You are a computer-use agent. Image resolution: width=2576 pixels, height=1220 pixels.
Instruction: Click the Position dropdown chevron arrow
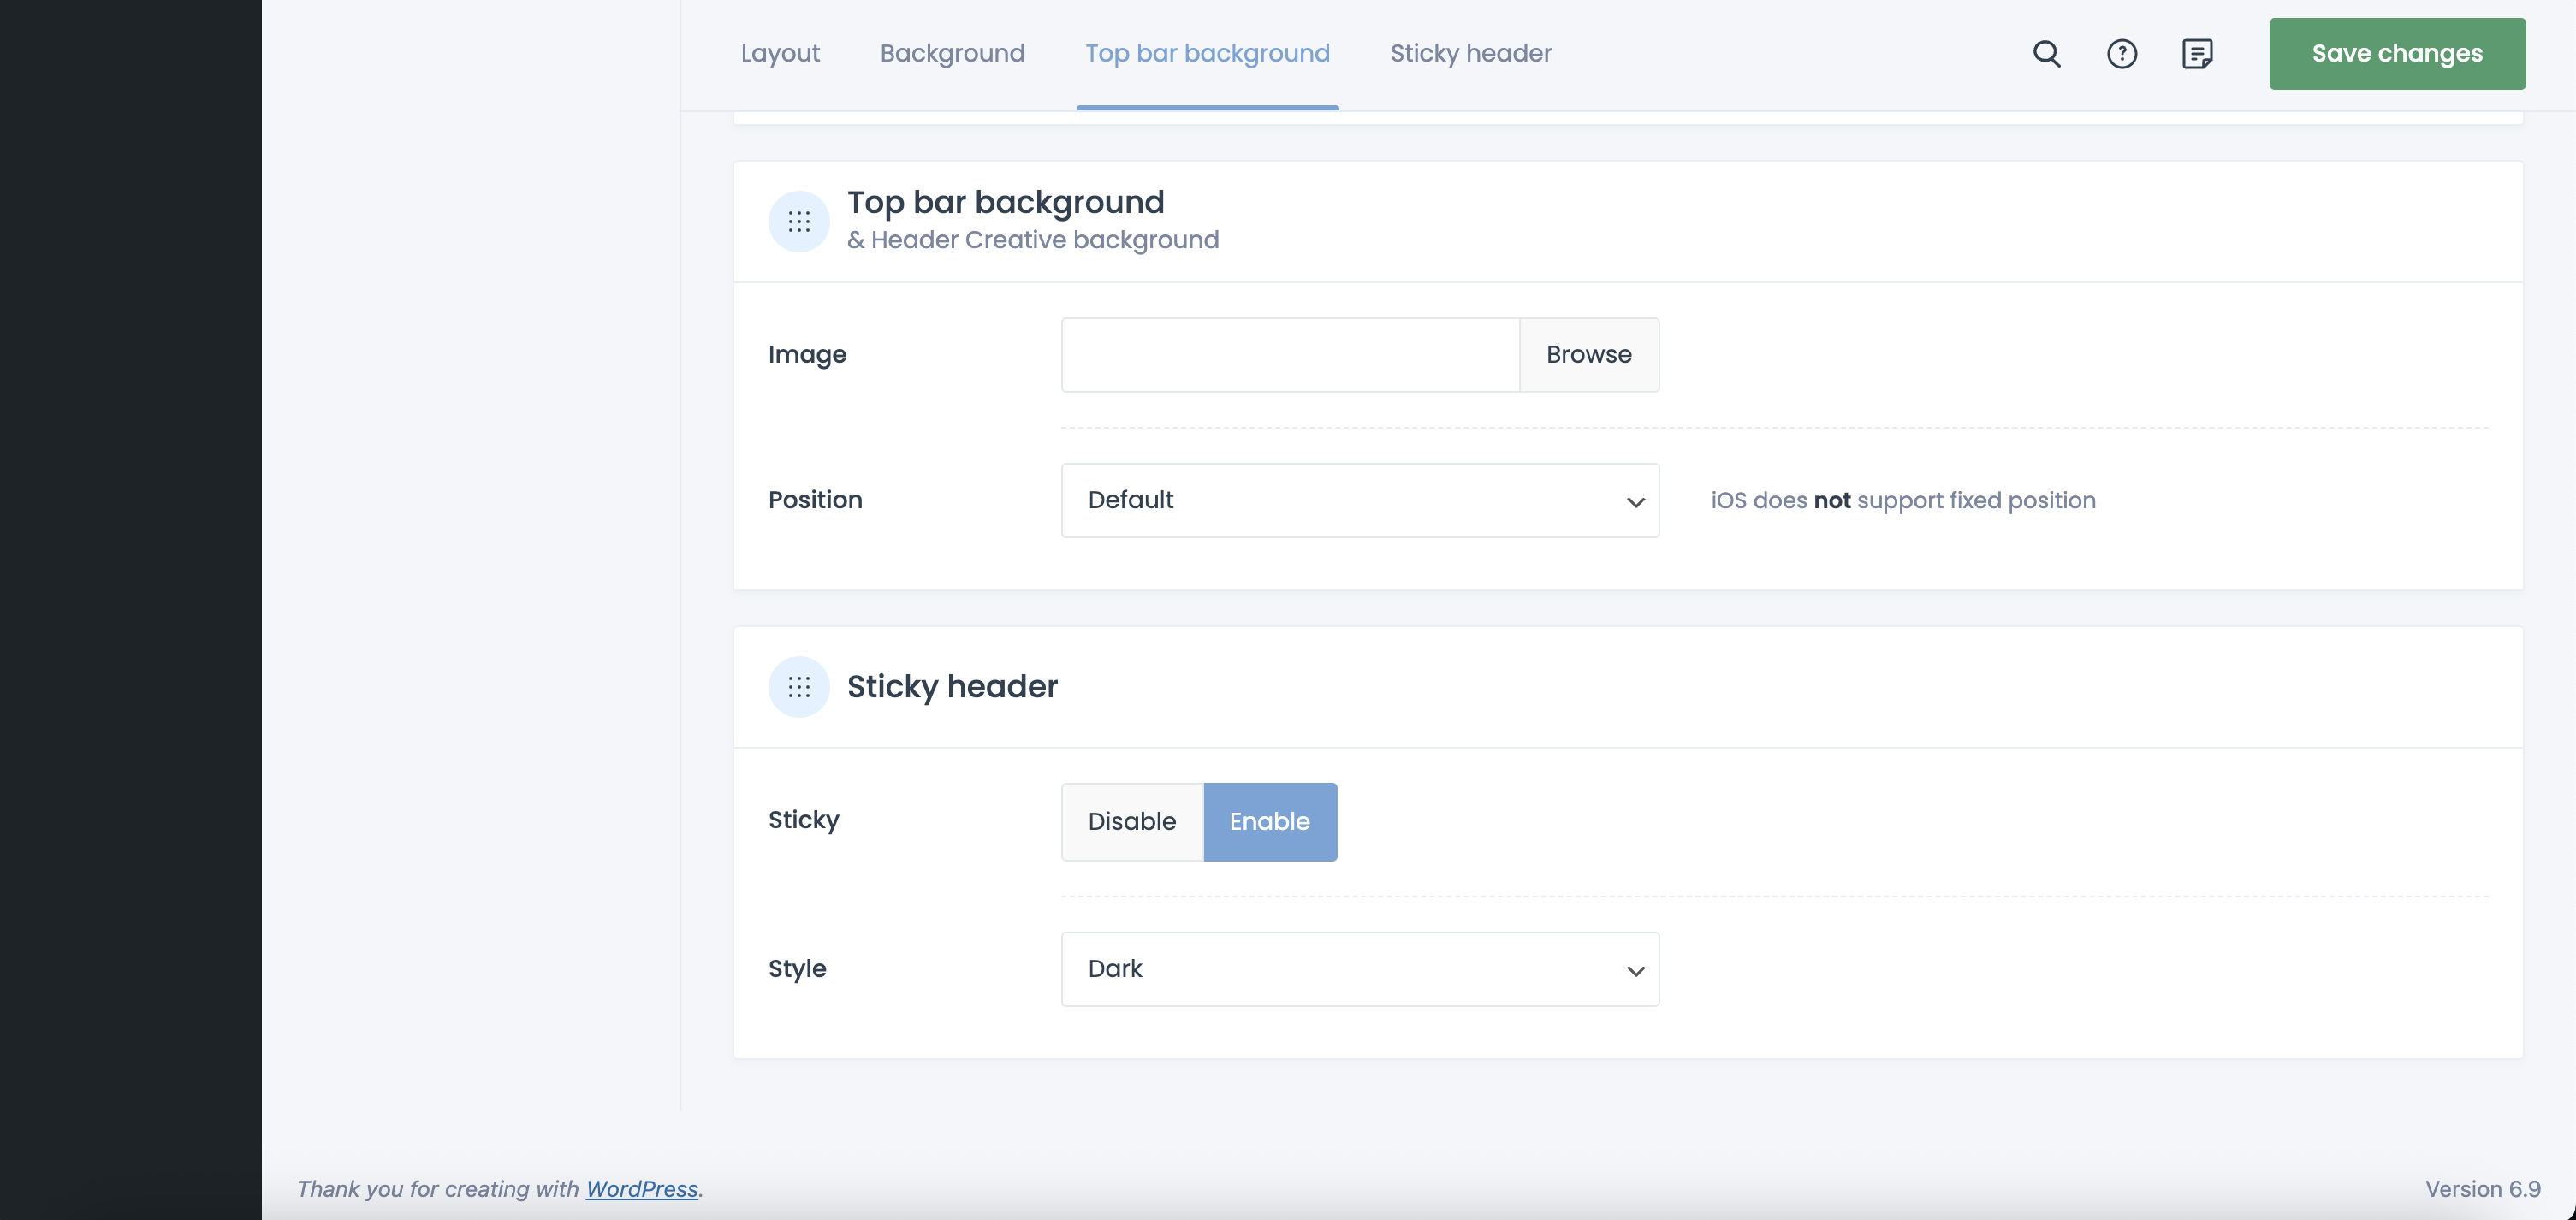tap(1635, 502)
